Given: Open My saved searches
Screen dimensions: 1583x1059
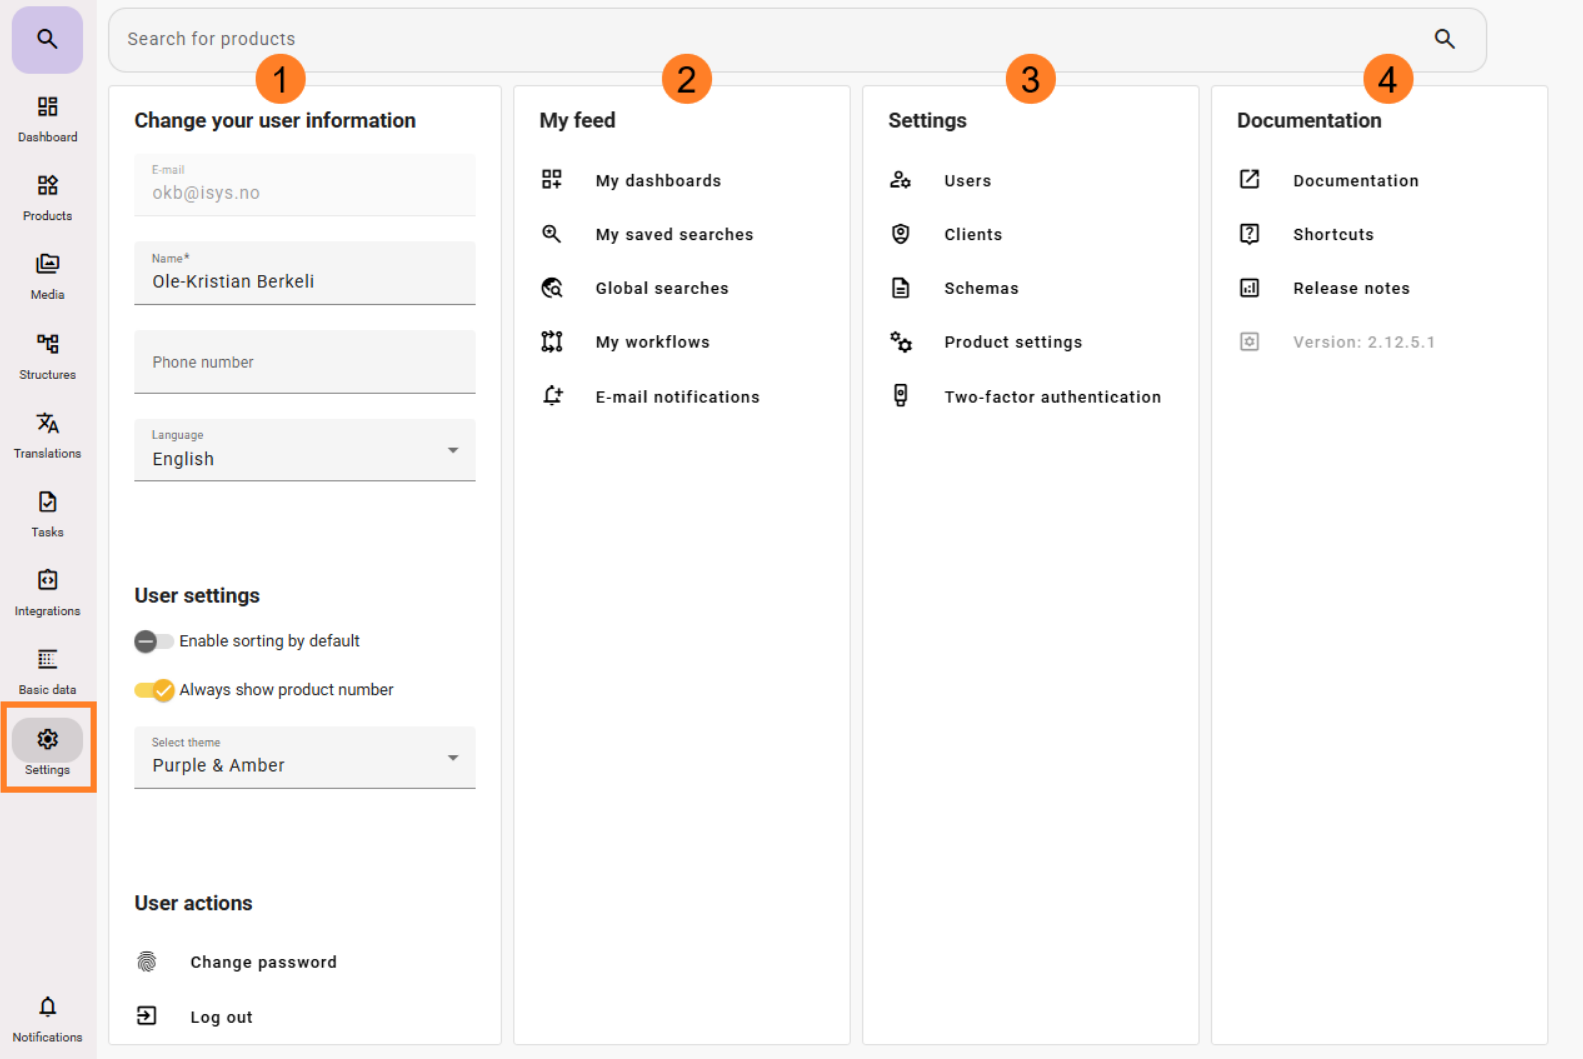Looking at the screenshot, I should tap(674, 235).
